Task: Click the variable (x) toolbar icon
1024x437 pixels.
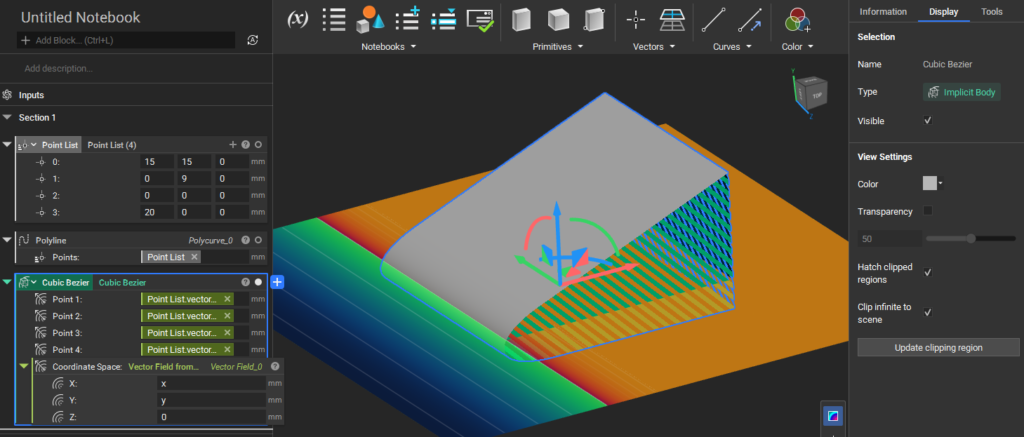Action: (x=297, y=19)
